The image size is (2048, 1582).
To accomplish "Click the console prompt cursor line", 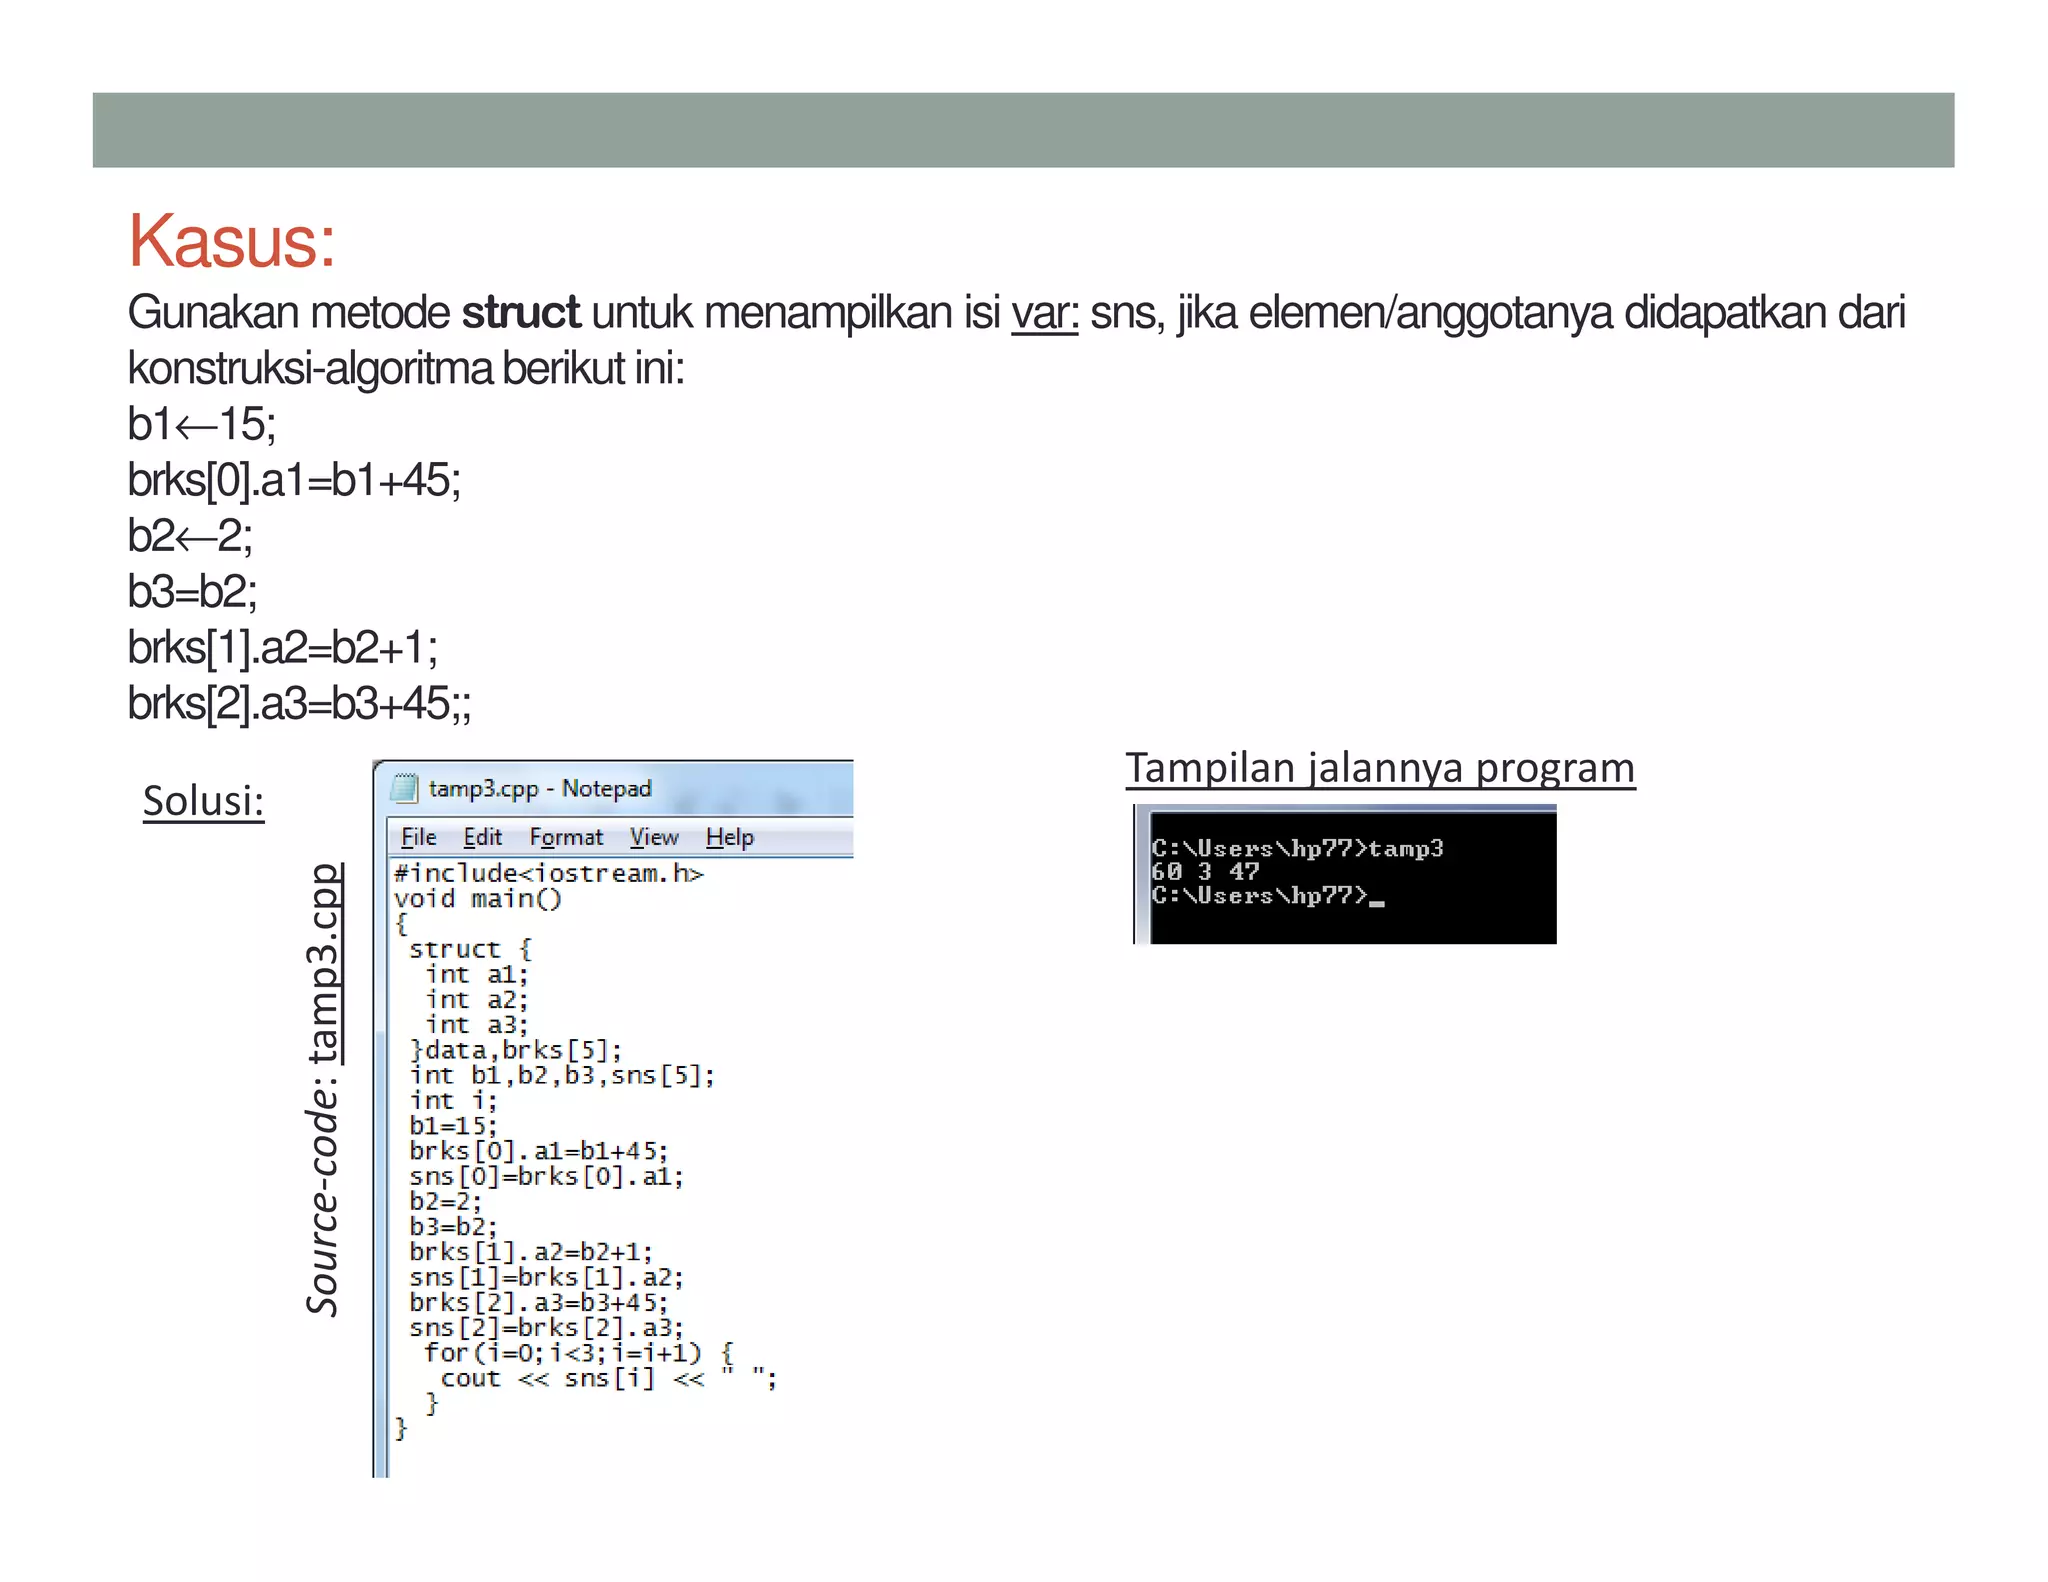I will pyautogui.click(x=1268, y=896).
